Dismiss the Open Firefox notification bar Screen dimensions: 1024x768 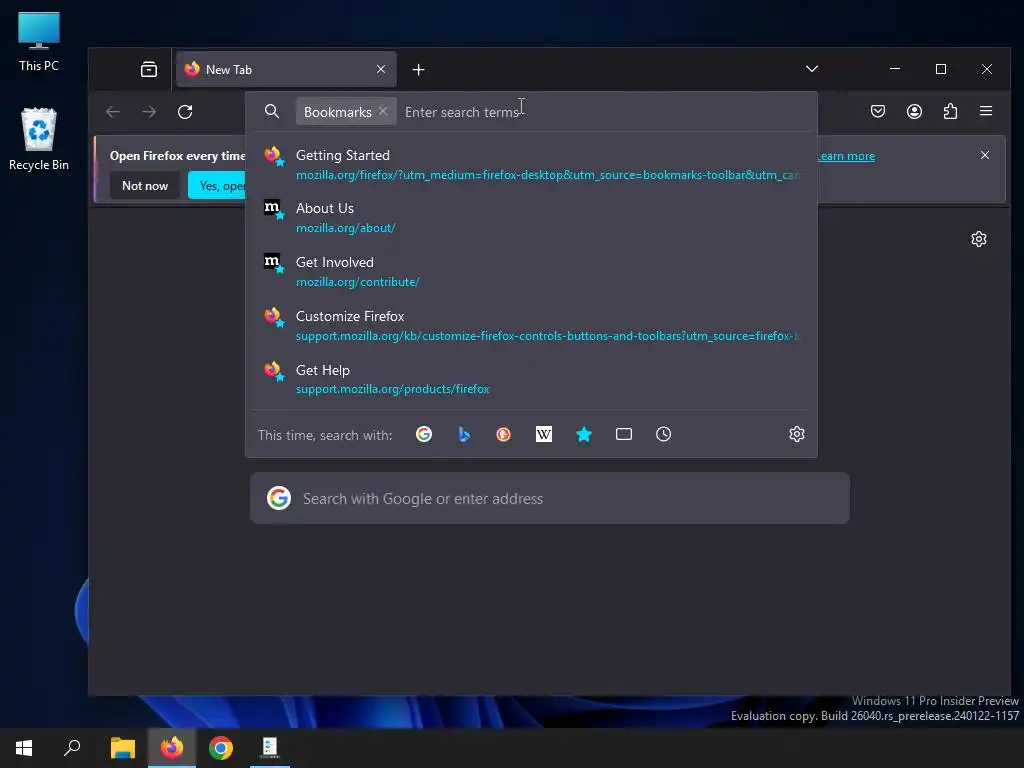coord(985,155)
